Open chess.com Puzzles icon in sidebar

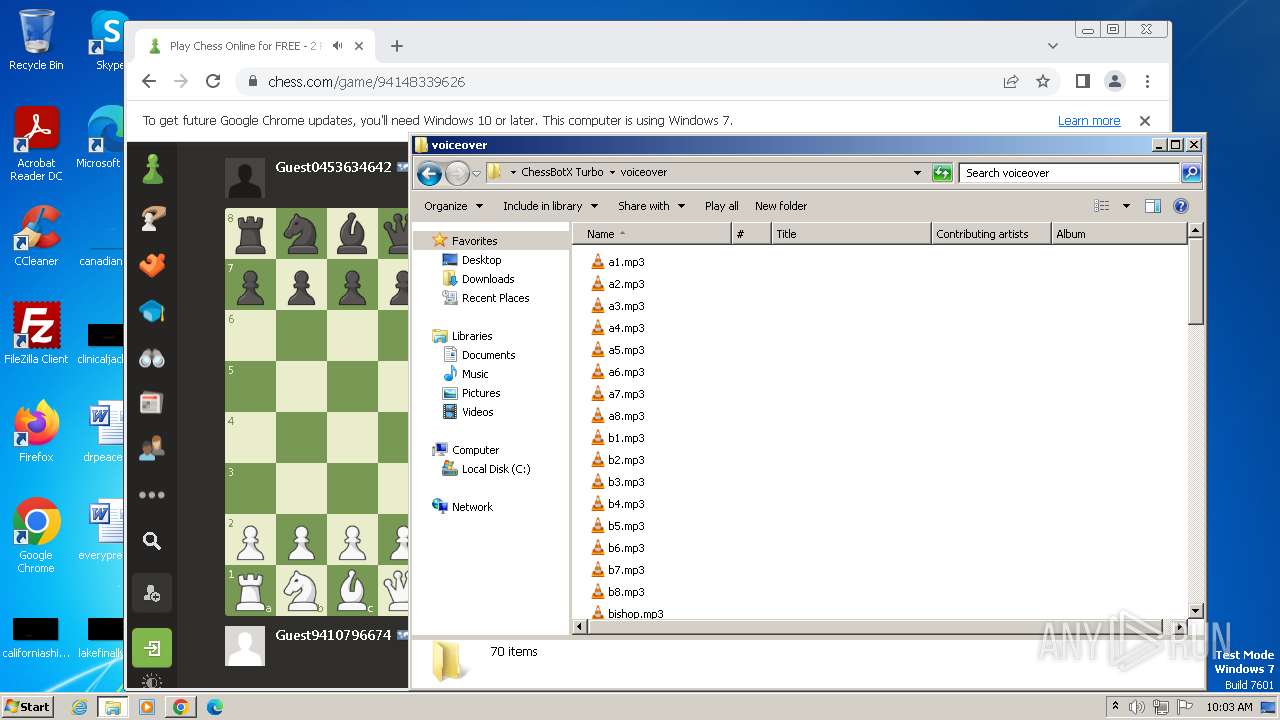click(x=152, y=265)
